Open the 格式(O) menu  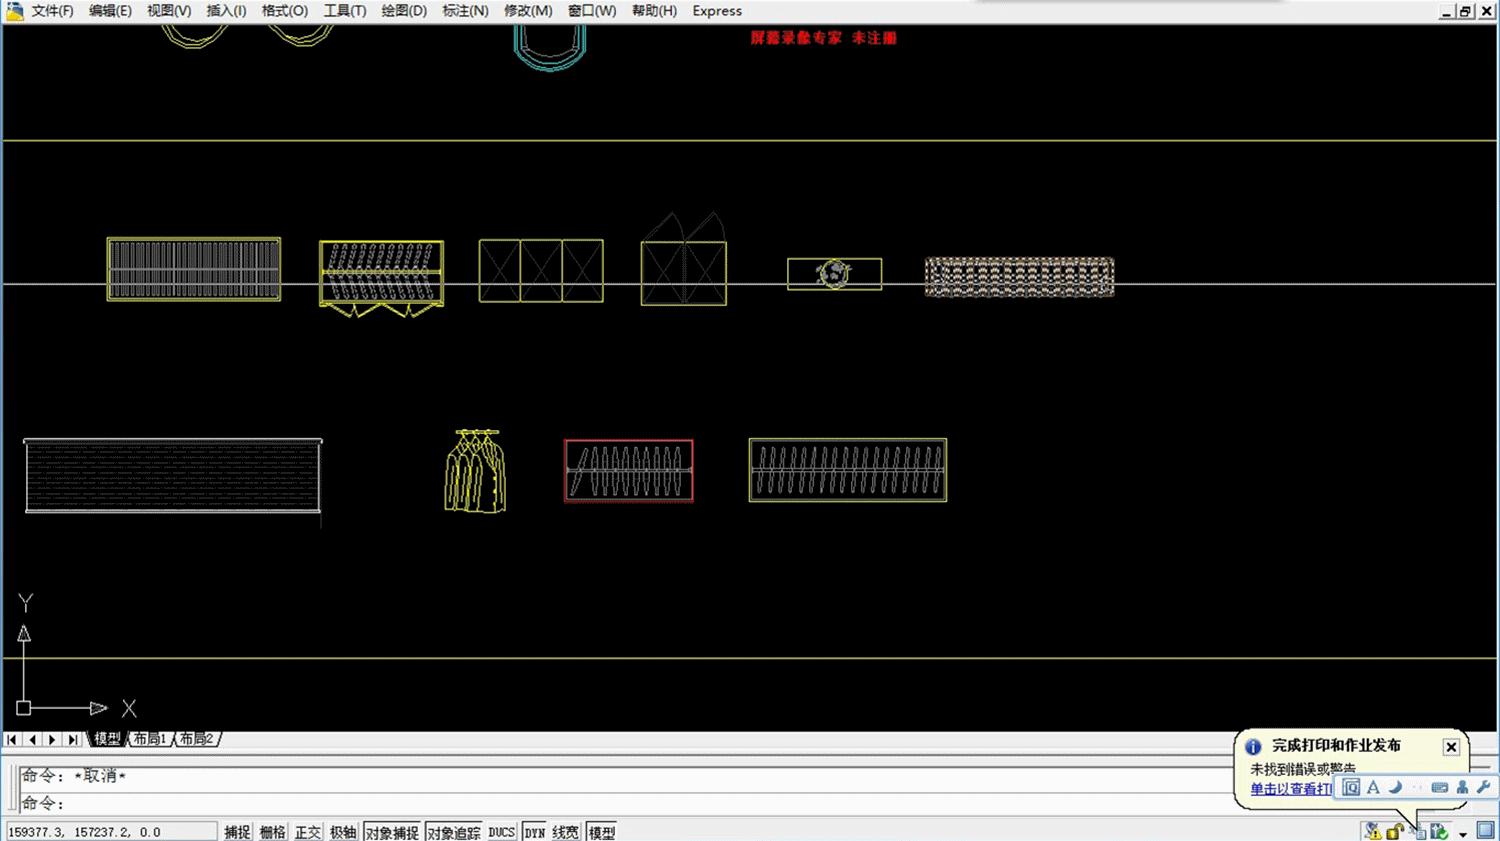284,11
